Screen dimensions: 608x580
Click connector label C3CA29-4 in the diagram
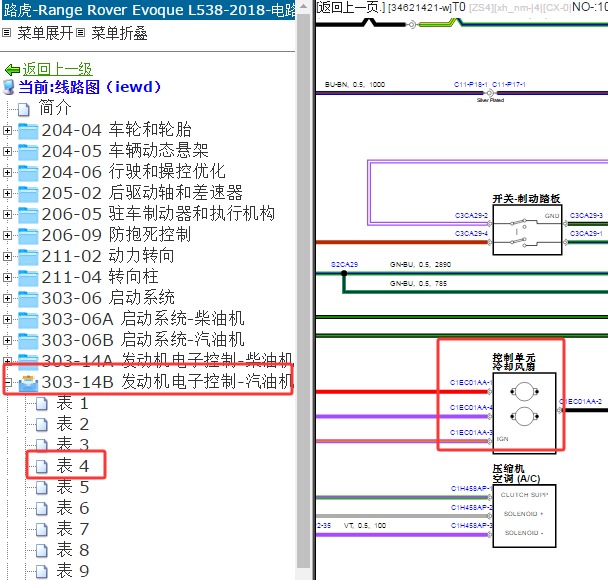(x=471, y=233)
